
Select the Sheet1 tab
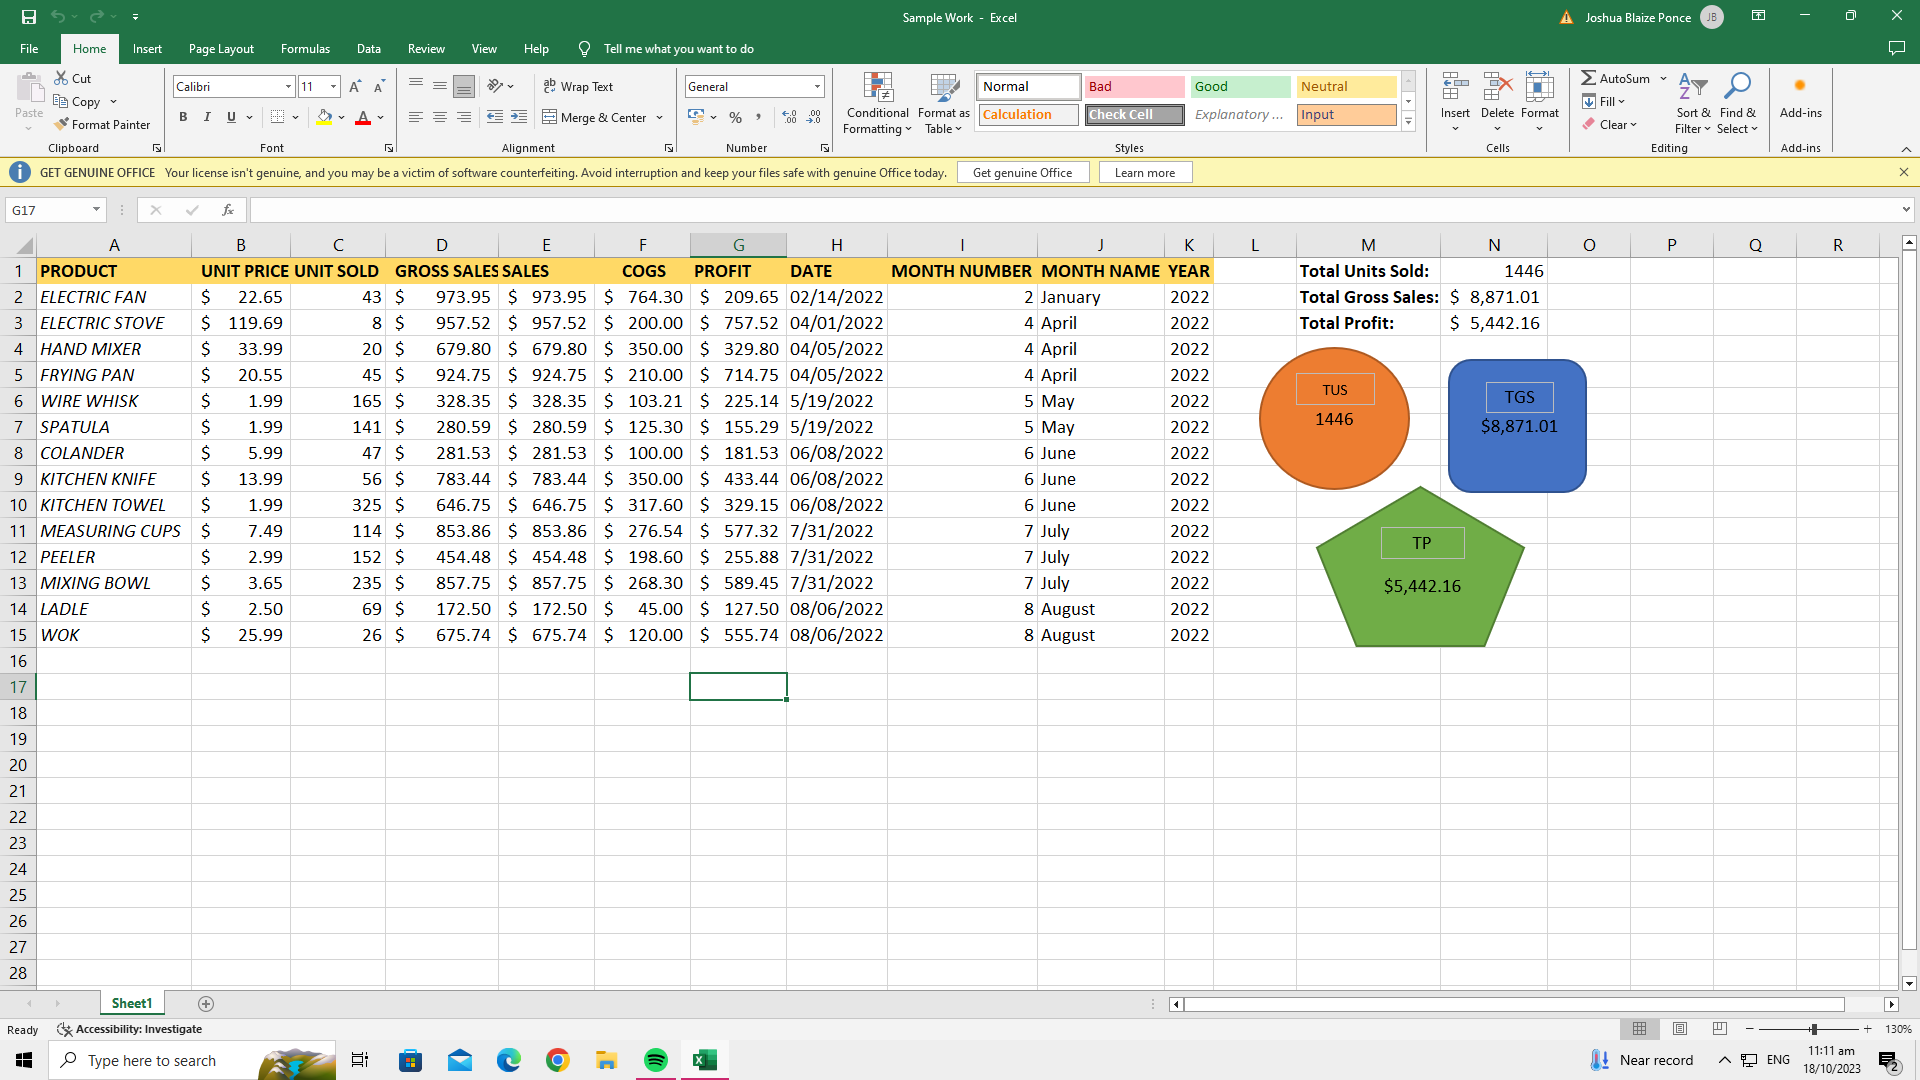[132, 1003]
